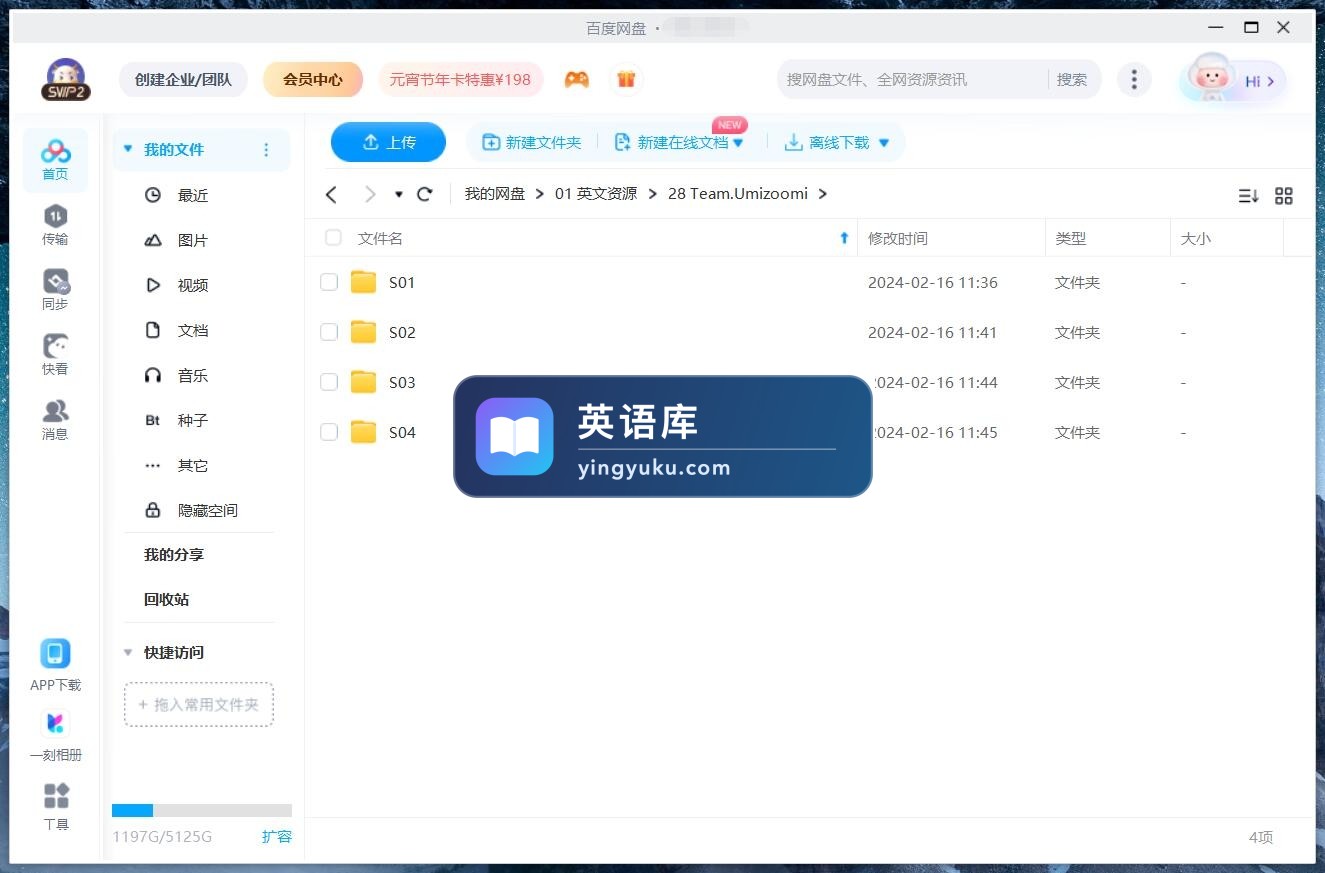Refresh the current folder listing

pyautogui.click(x=424, y=194)
